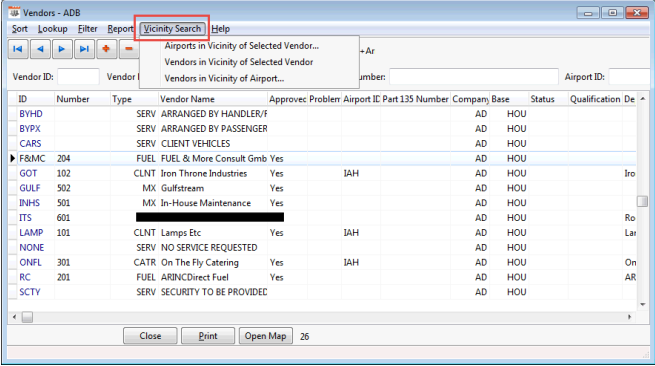
Task: Open the Vicinity Search menu
Action: pos(172,29)
